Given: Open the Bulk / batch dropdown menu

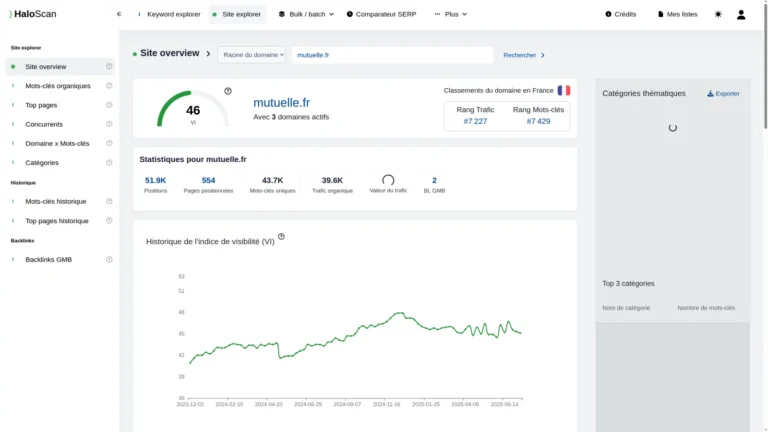Looking at the screenshot, I should [306, 14].
